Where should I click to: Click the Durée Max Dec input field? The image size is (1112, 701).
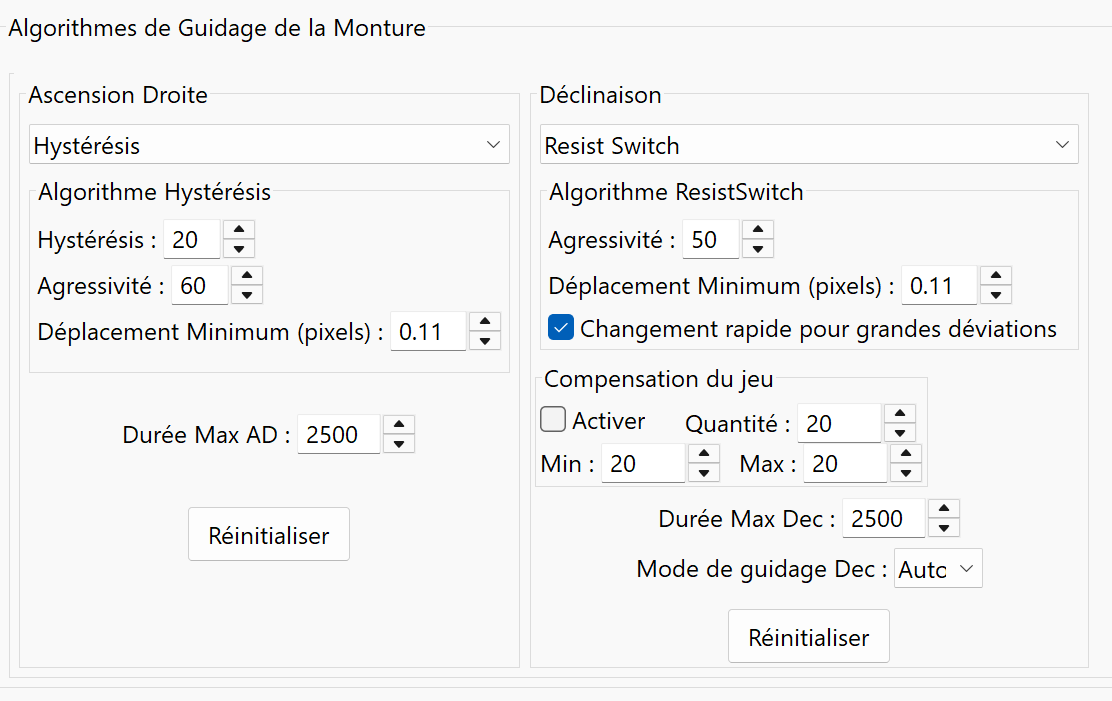[x=884, y=519]
